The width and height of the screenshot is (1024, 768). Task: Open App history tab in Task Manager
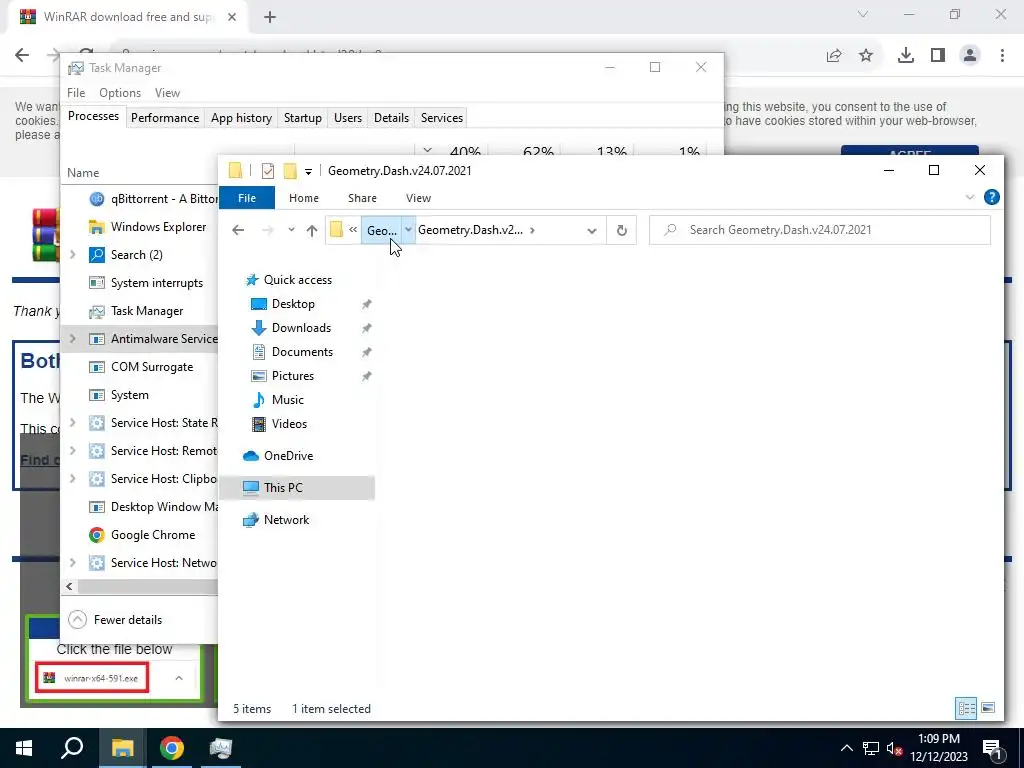[x=241, y=118]
